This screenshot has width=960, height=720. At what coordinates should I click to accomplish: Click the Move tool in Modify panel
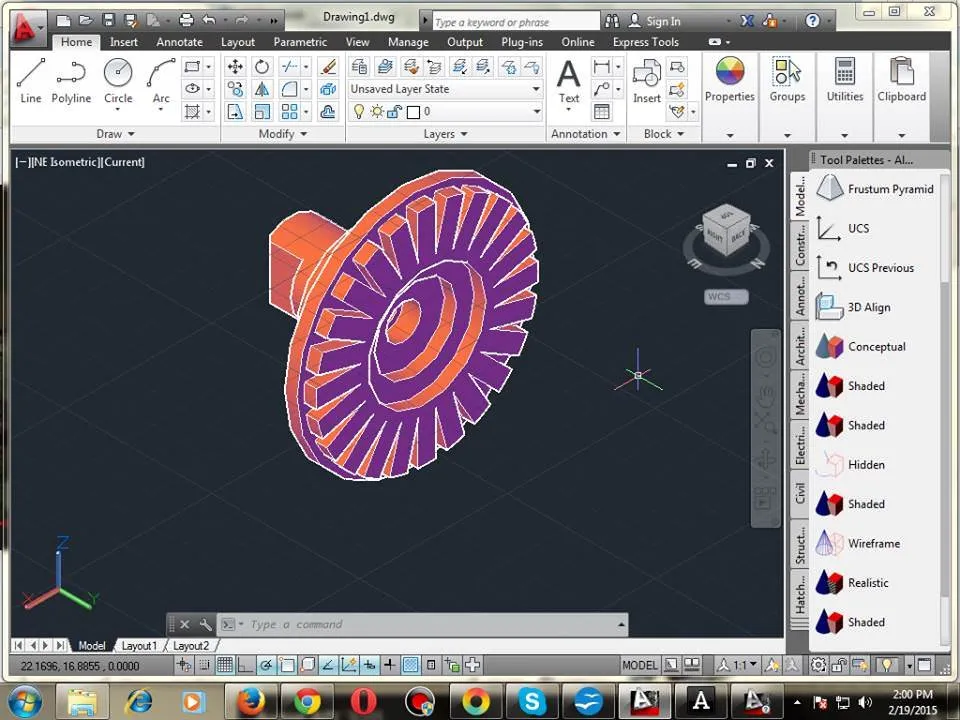pos(235,66)
